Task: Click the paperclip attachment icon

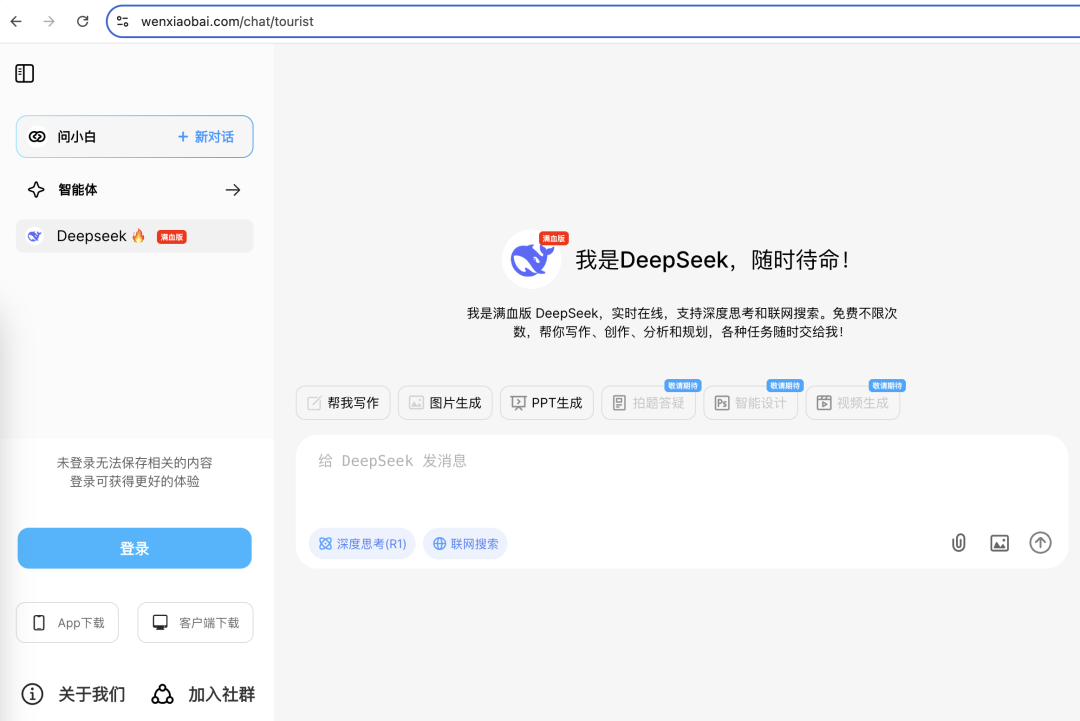Action: [x=958, y=543]
